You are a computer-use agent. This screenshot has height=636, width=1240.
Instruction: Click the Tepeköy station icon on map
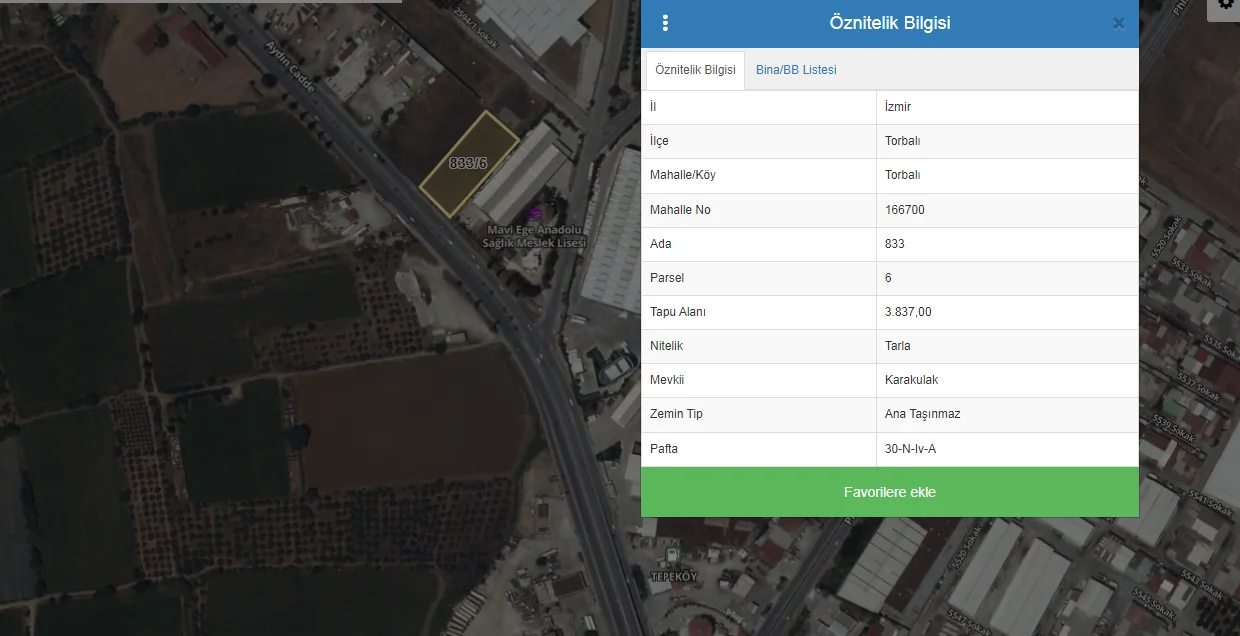click(x=673, y=552)
